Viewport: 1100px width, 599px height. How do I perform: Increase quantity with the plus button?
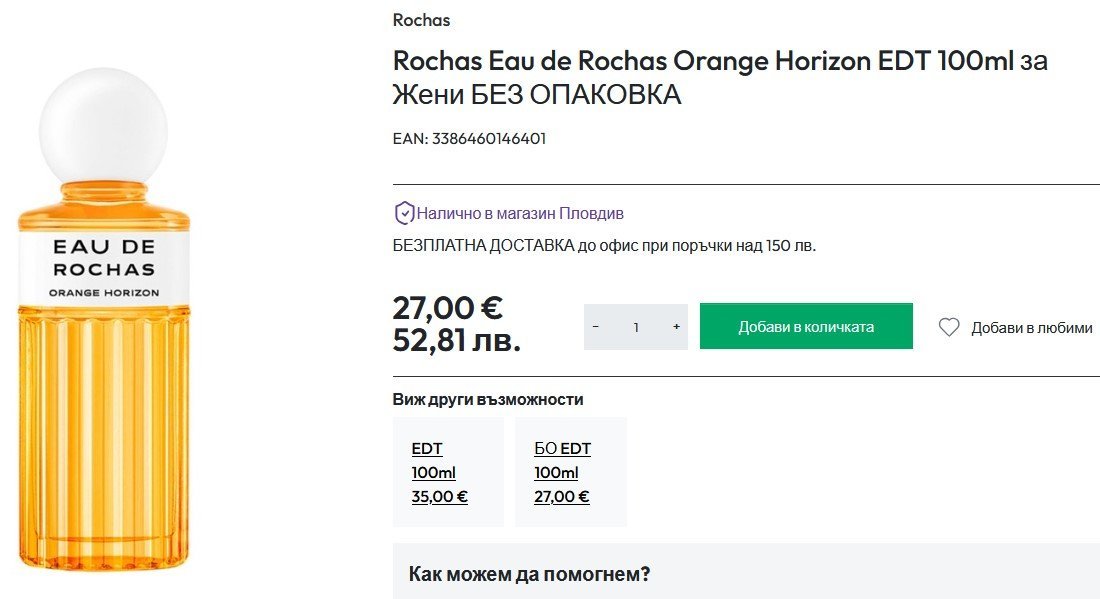676,327
